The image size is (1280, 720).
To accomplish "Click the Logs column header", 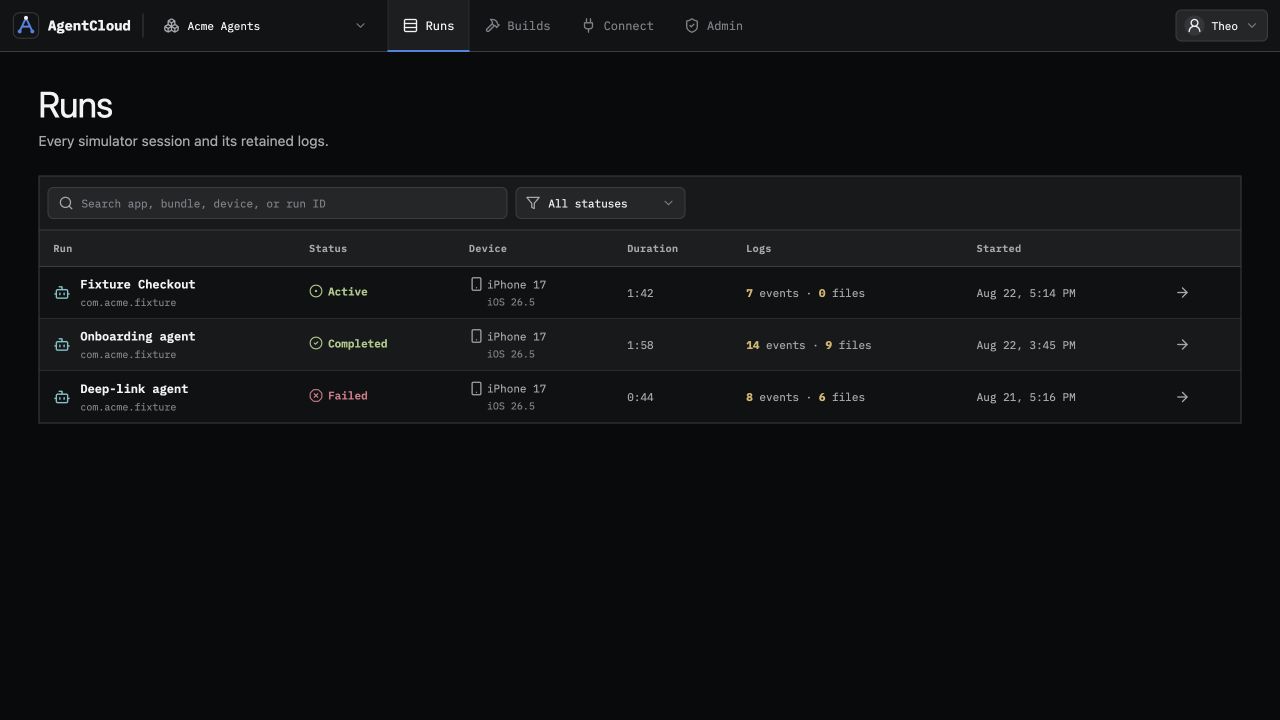I will pos(759,248).
